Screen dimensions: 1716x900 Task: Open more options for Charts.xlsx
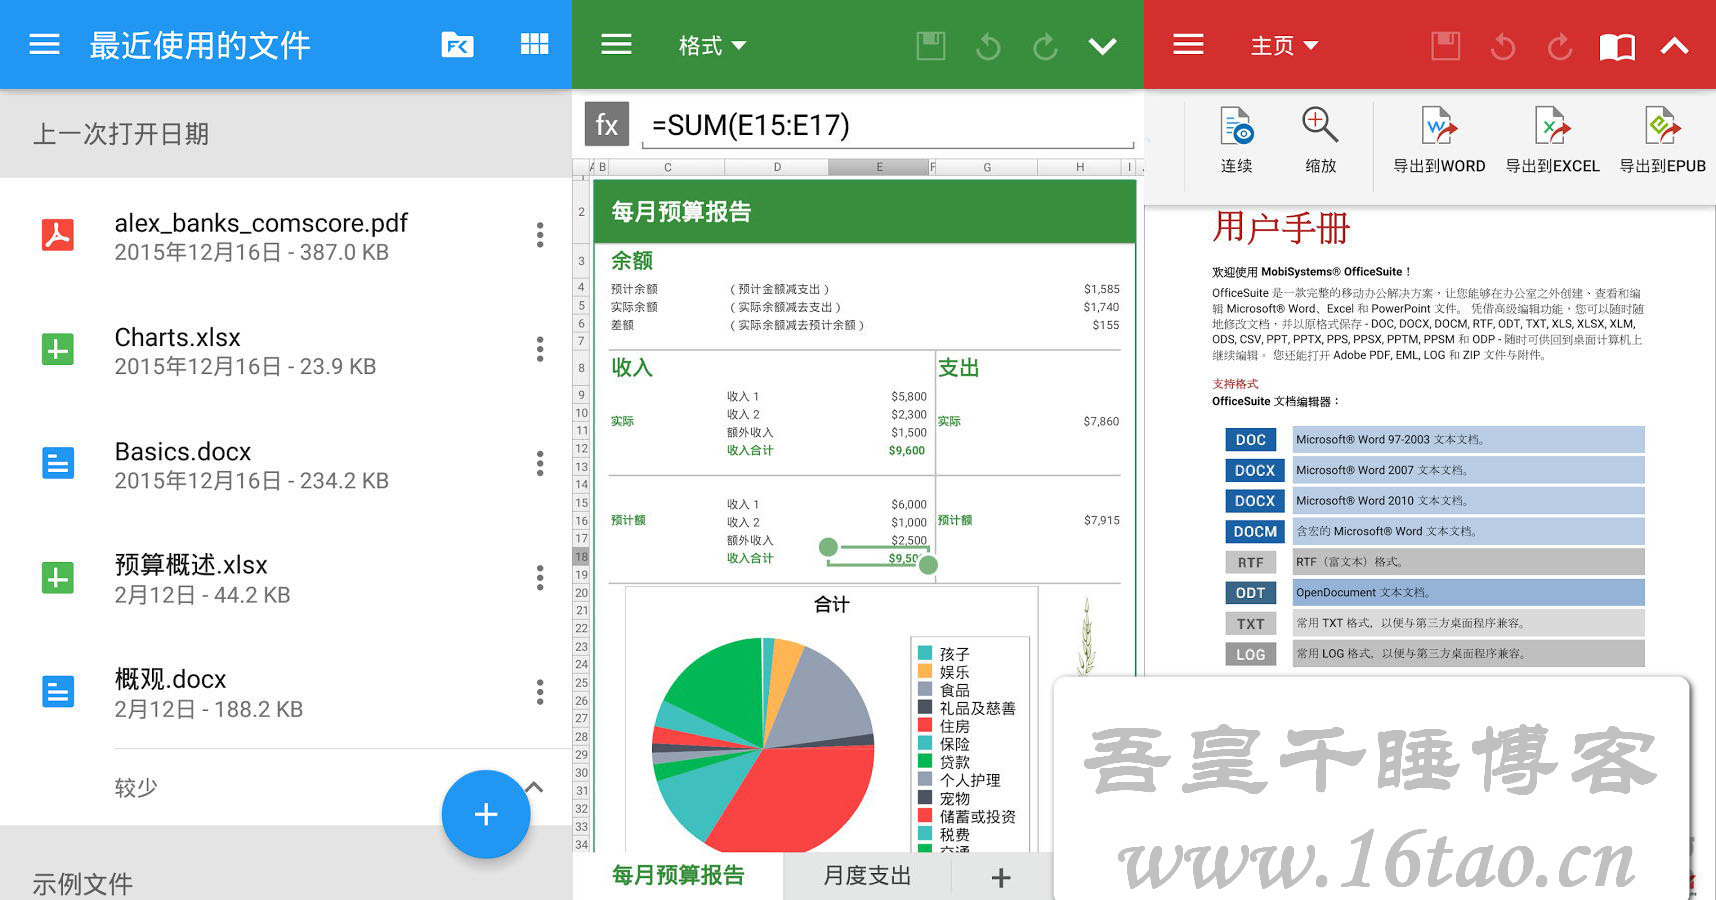(540, 349)
